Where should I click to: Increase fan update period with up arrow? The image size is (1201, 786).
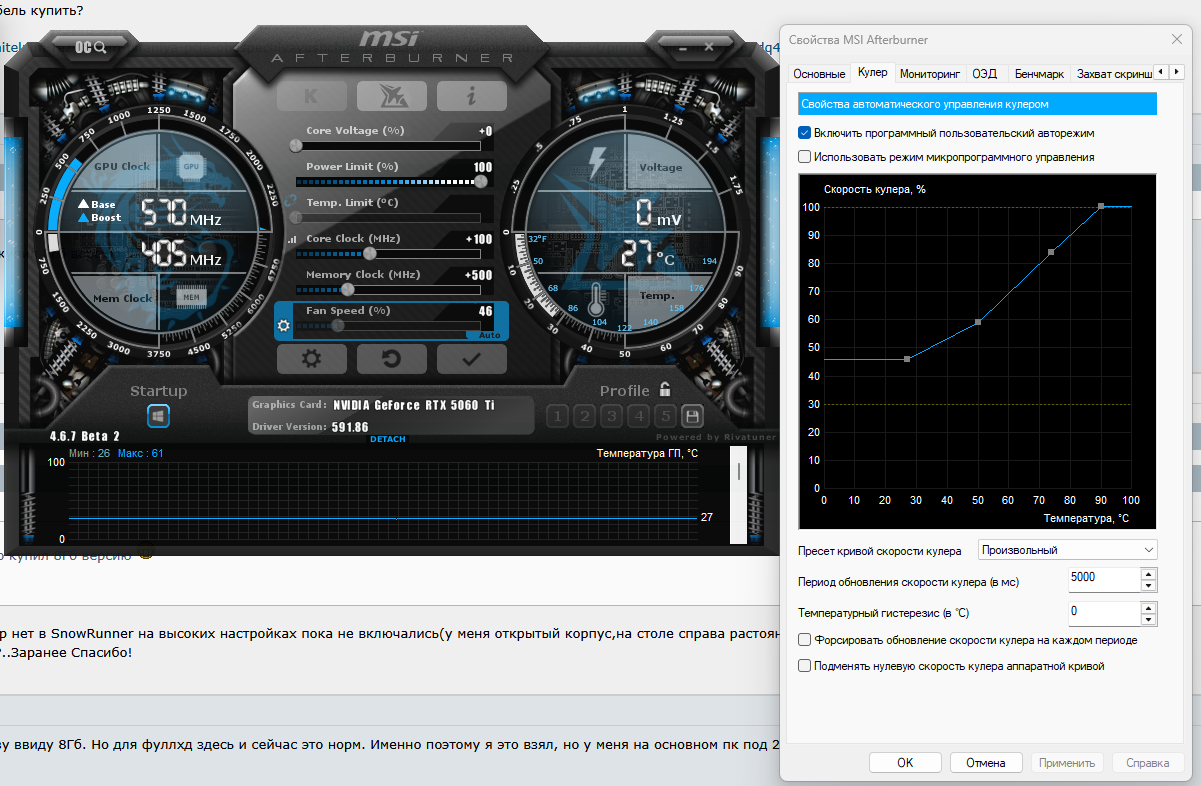point(1149,575)
